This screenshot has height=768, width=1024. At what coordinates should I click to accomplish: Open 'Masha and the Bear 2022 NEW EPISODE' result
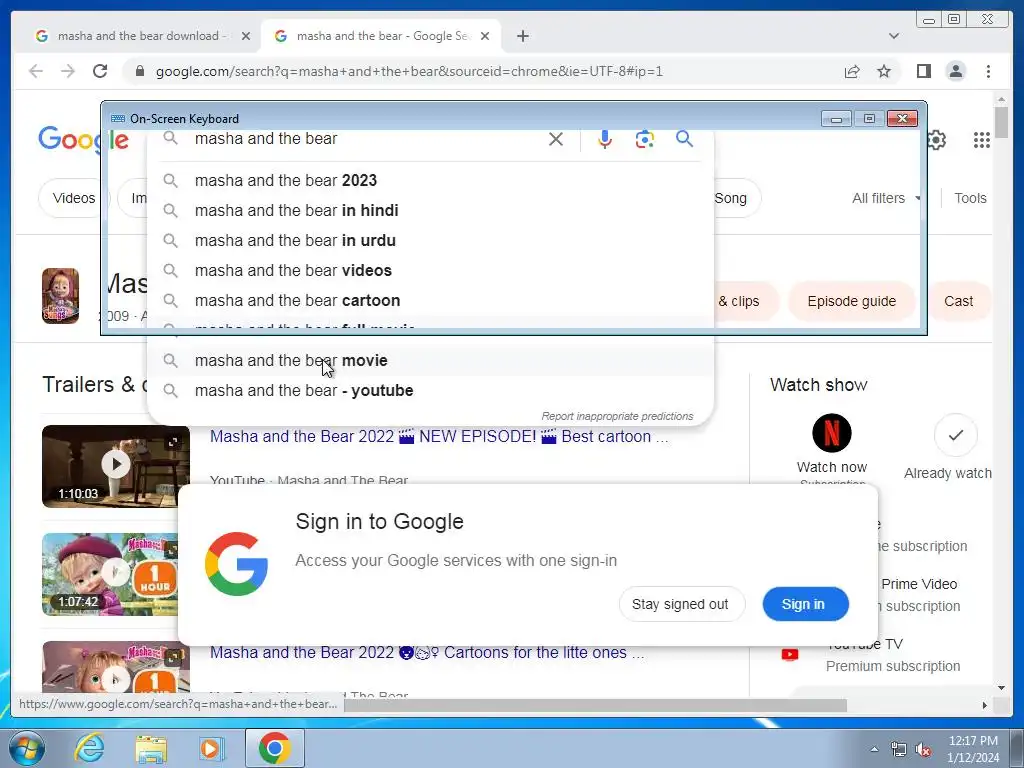[x=439, y=436]
